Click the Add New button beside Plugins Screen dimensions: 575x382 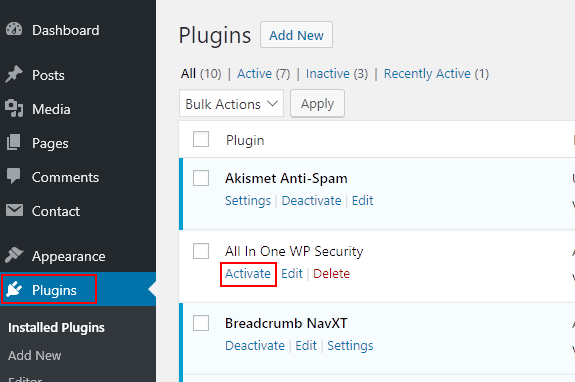pyautogui.click(x=296, y=35)
